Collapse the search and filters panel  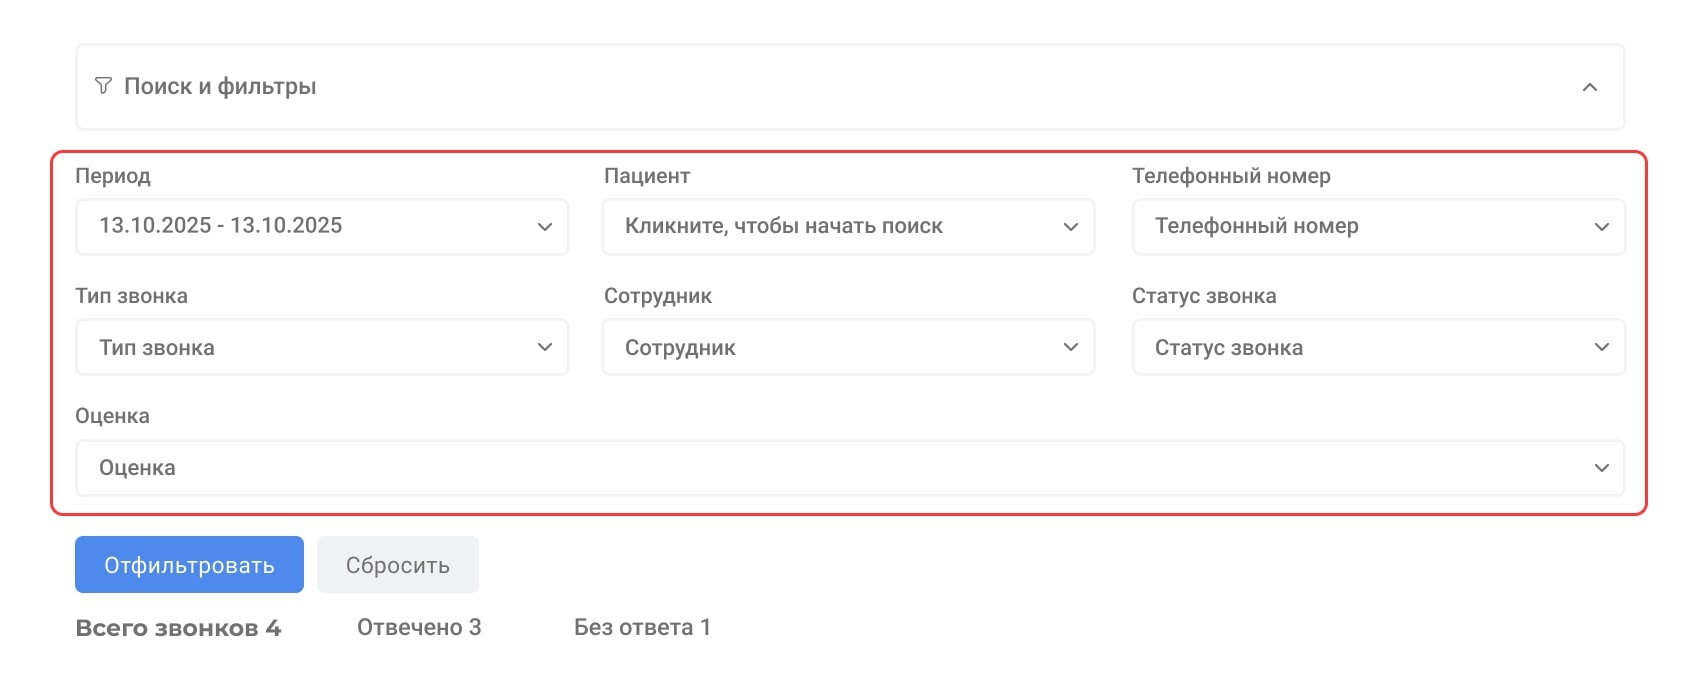click(x=1589, y=87)
